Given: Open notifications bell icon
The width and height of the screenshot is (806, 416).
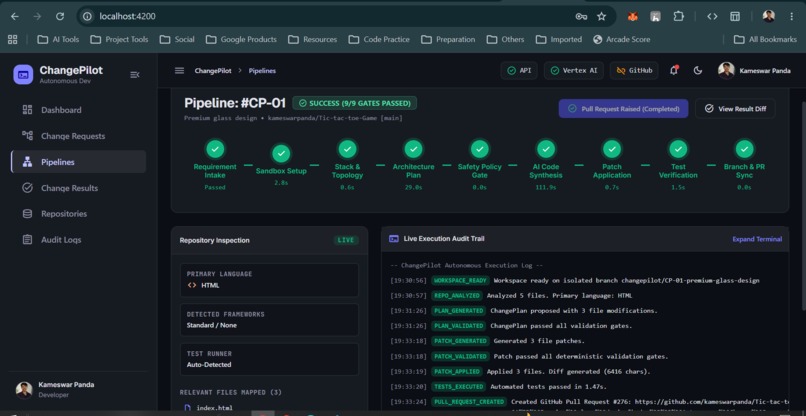Looking at the screenshot, I should [674, 70].
